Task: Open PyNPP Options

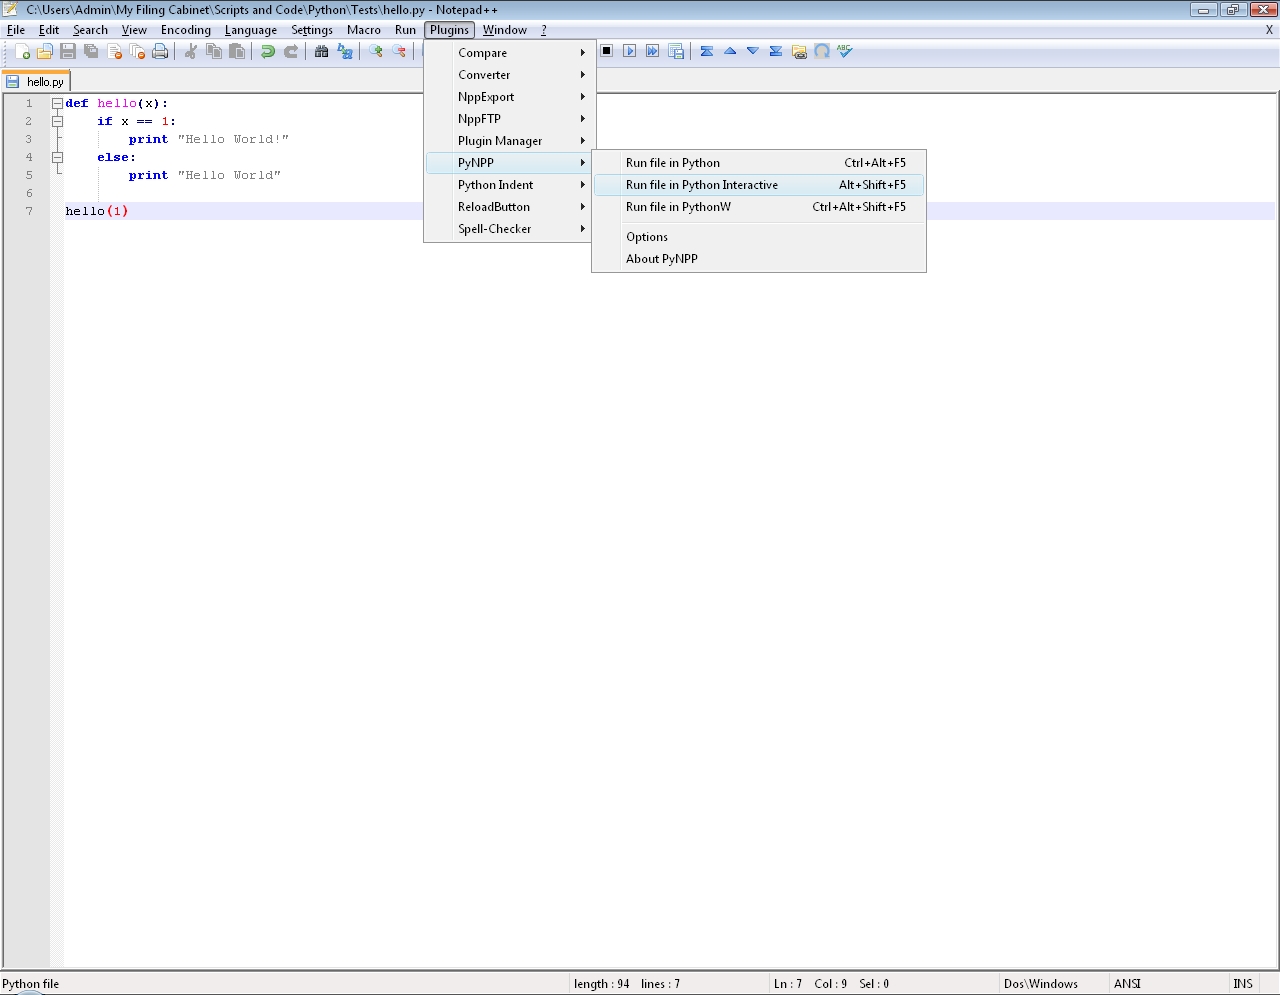Action: click(x=759, y=237)
